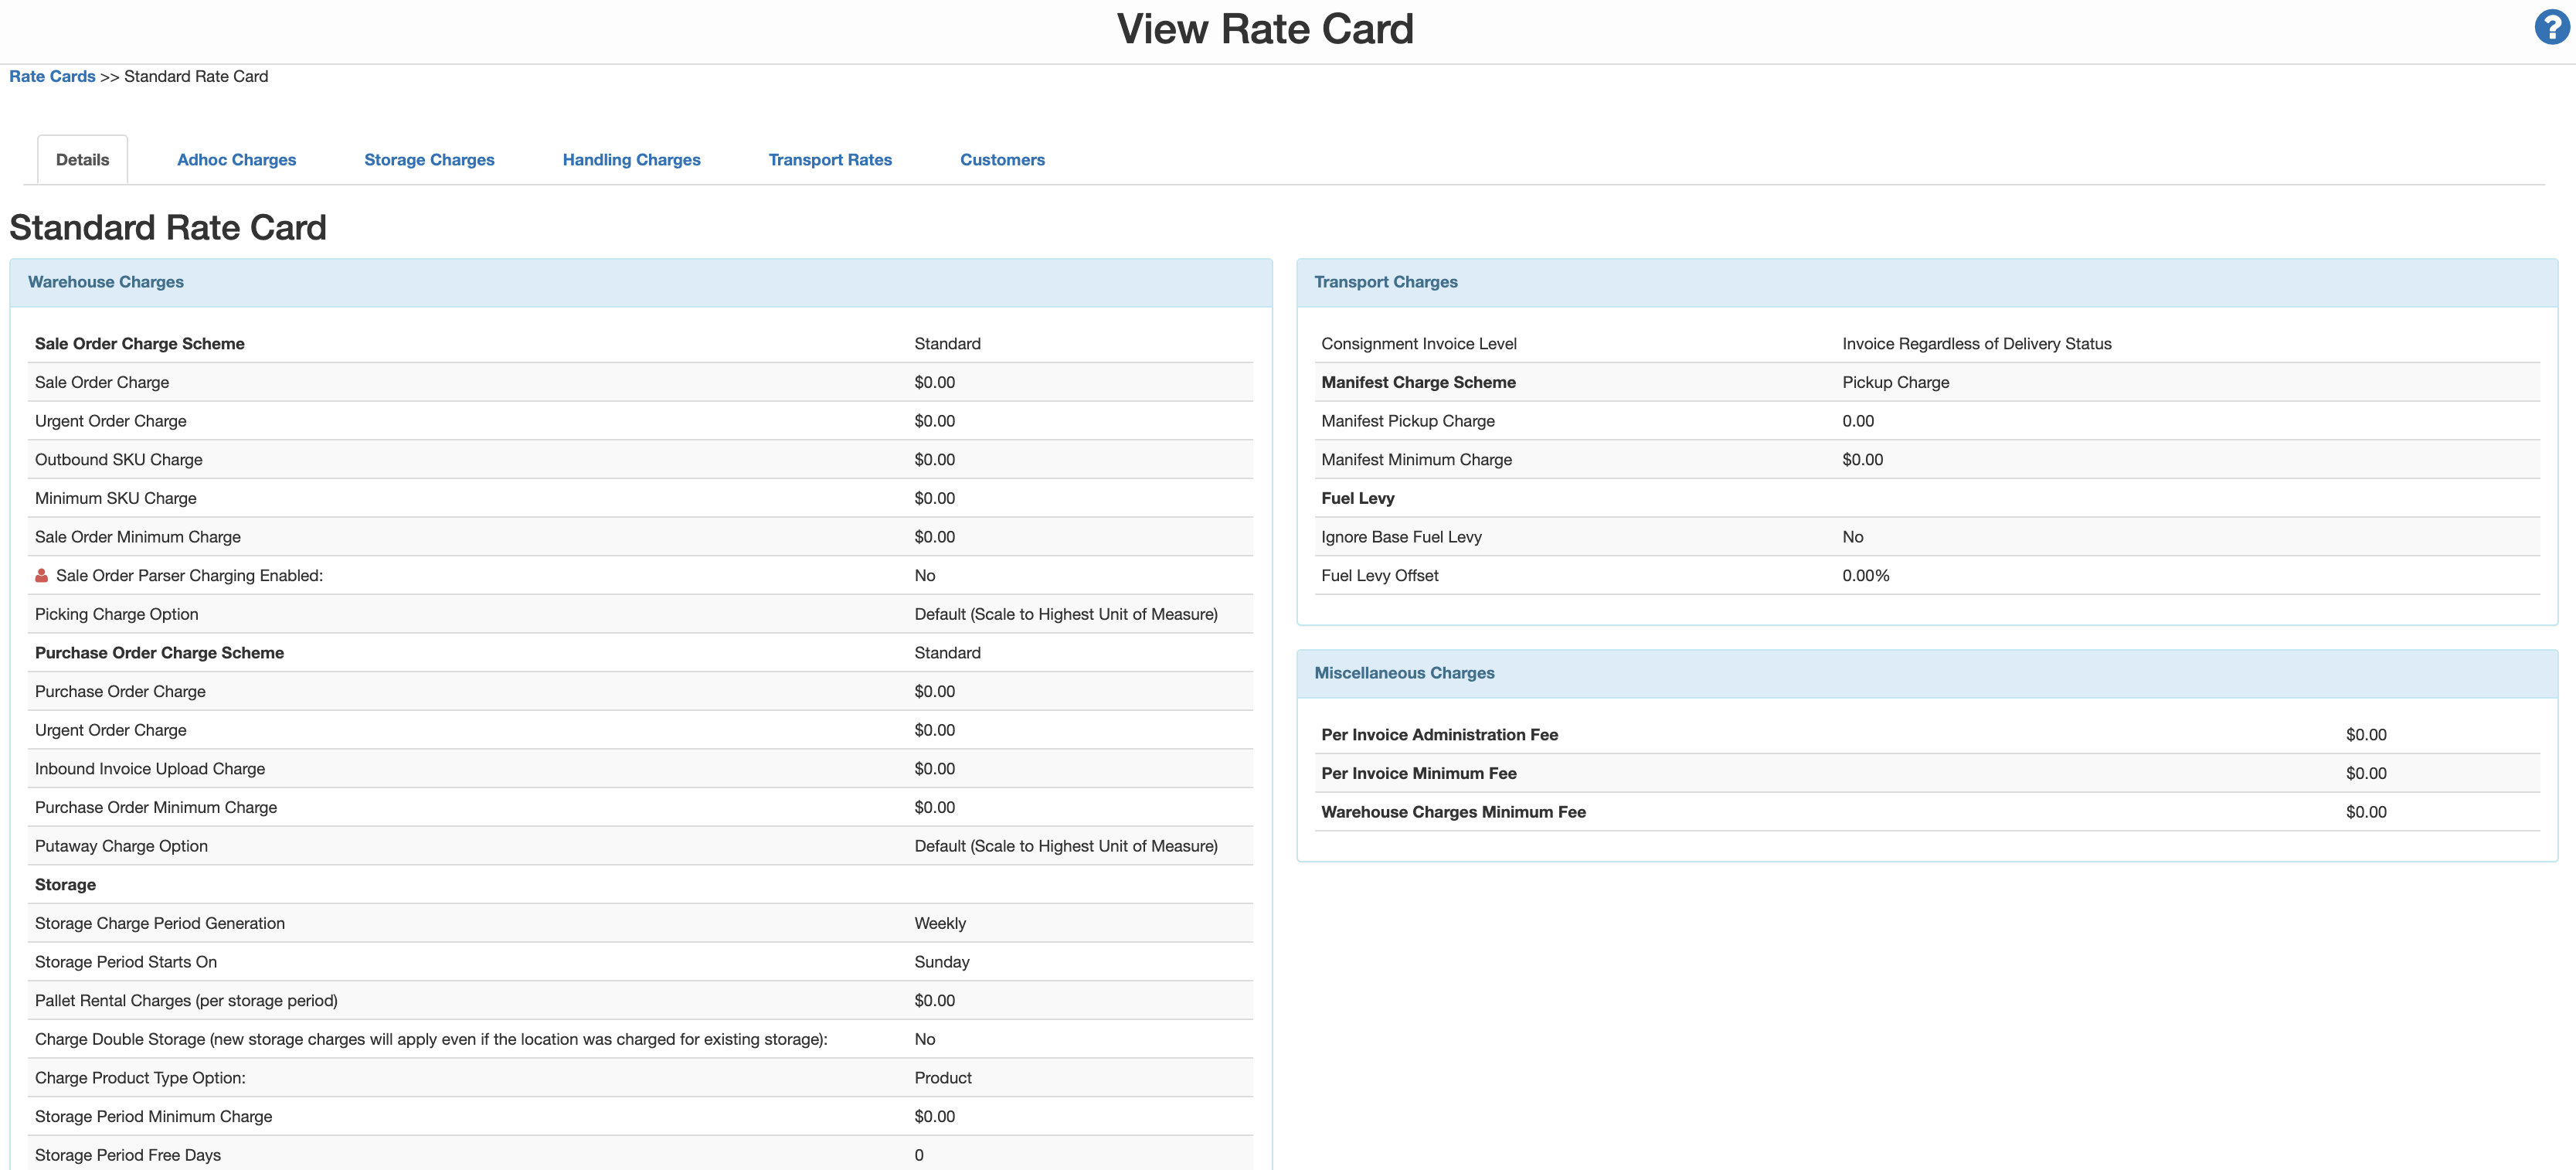This screenshot has width=2576, height=1170.
Task: Select the Storage Charge Period Generation Weekly value
Action: pyautogui.click(x=940, y=923)
